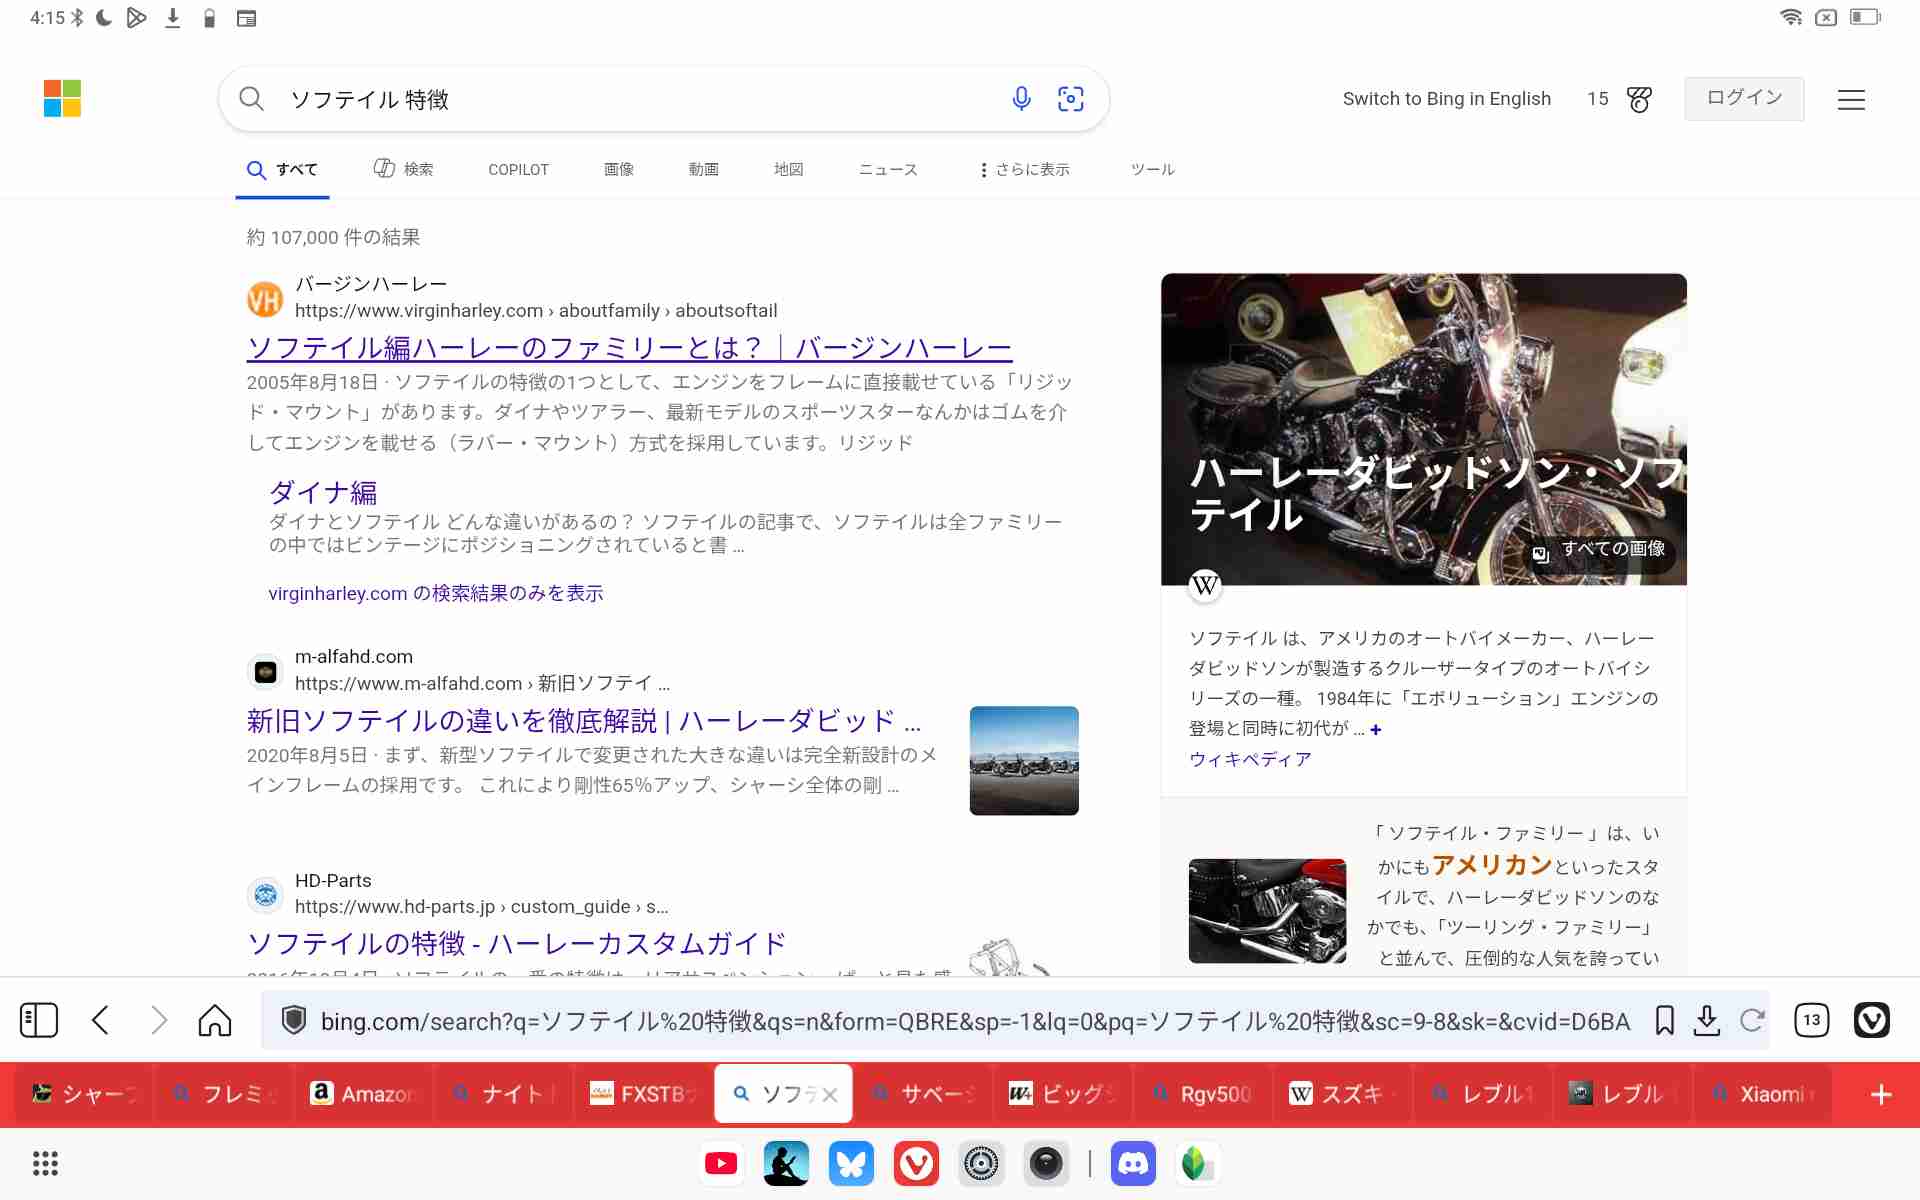Reload the page using refresh icon
Screen dimensions: 1920x1200
1752,1020
